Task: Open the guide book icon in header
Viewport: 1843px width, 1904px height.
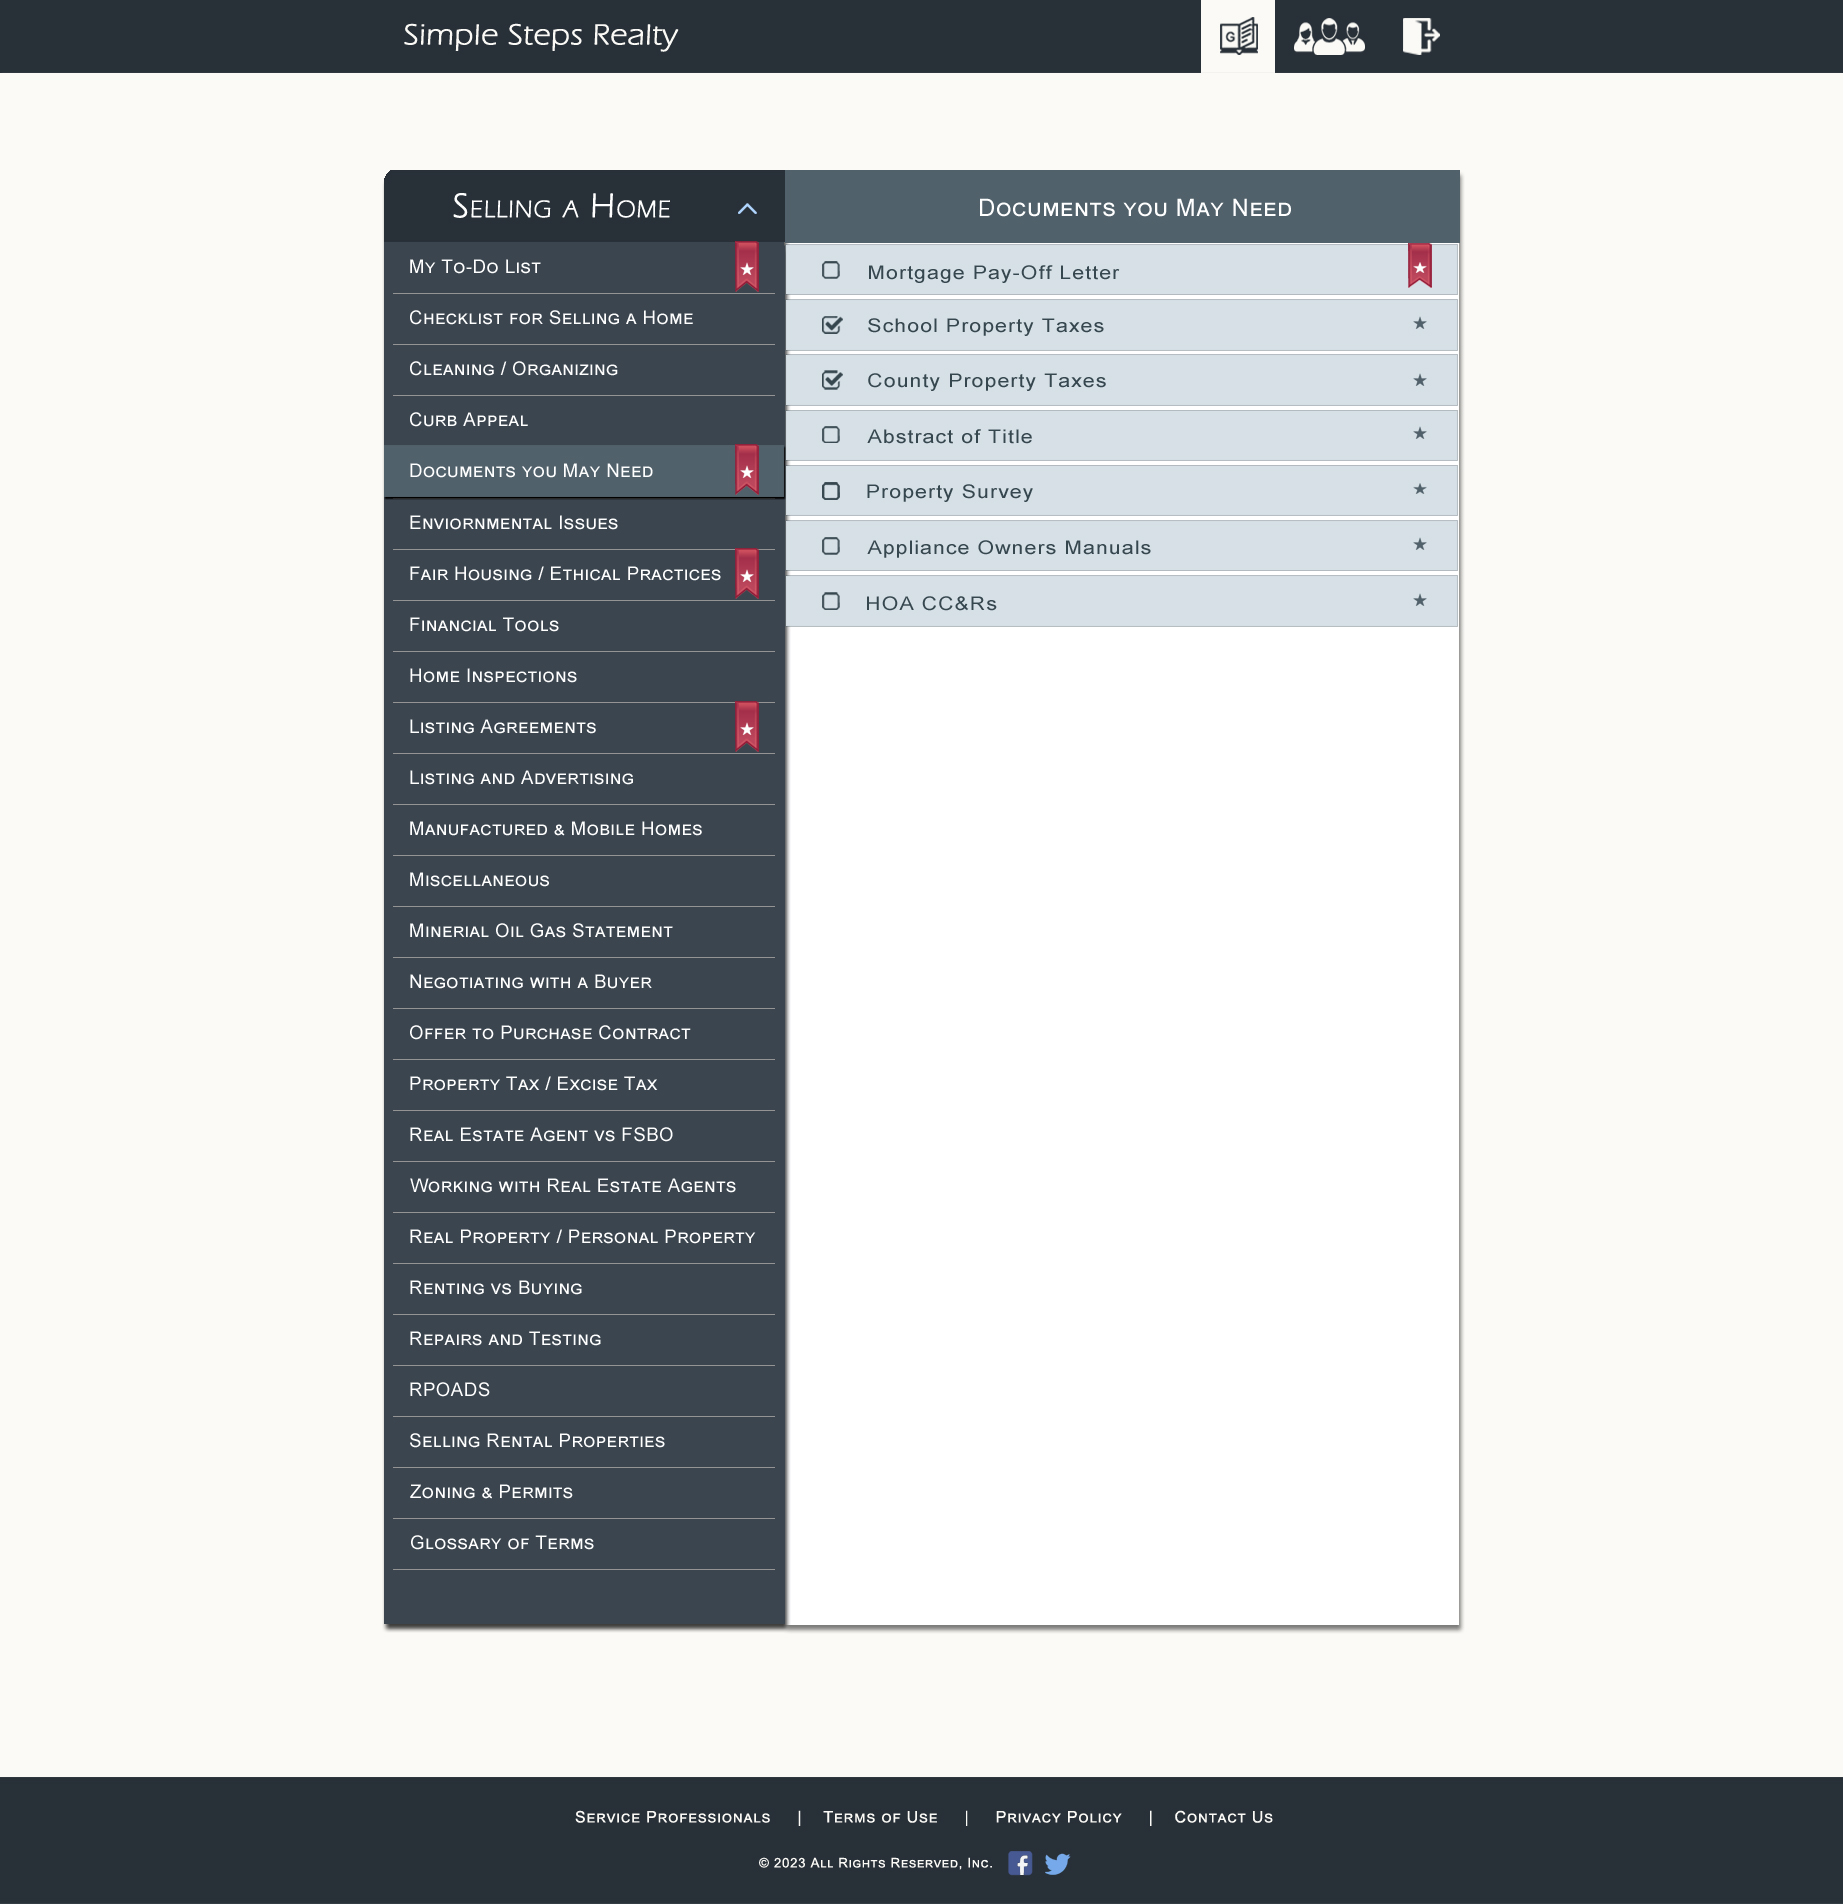Action: [x=1237, y=37]
